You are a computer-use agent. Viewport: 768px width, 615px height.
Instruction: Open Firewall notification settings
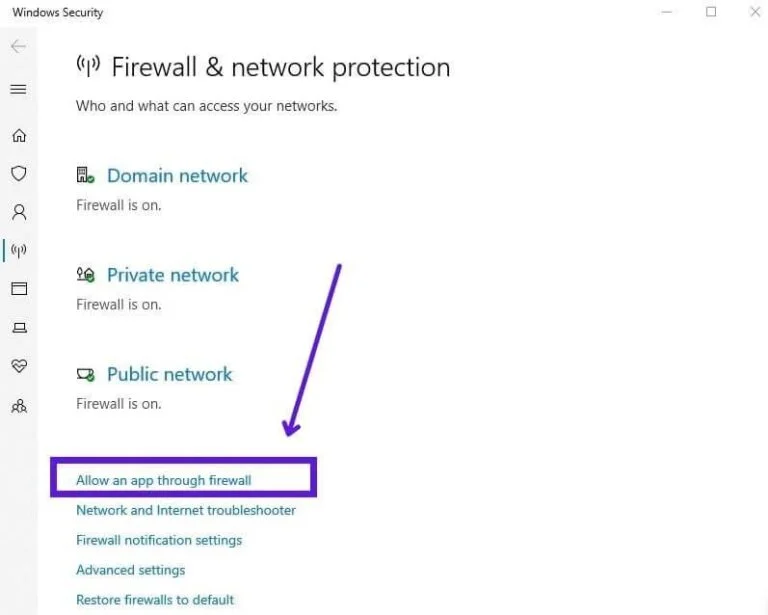pyautogui.click(x=159, y=540)
